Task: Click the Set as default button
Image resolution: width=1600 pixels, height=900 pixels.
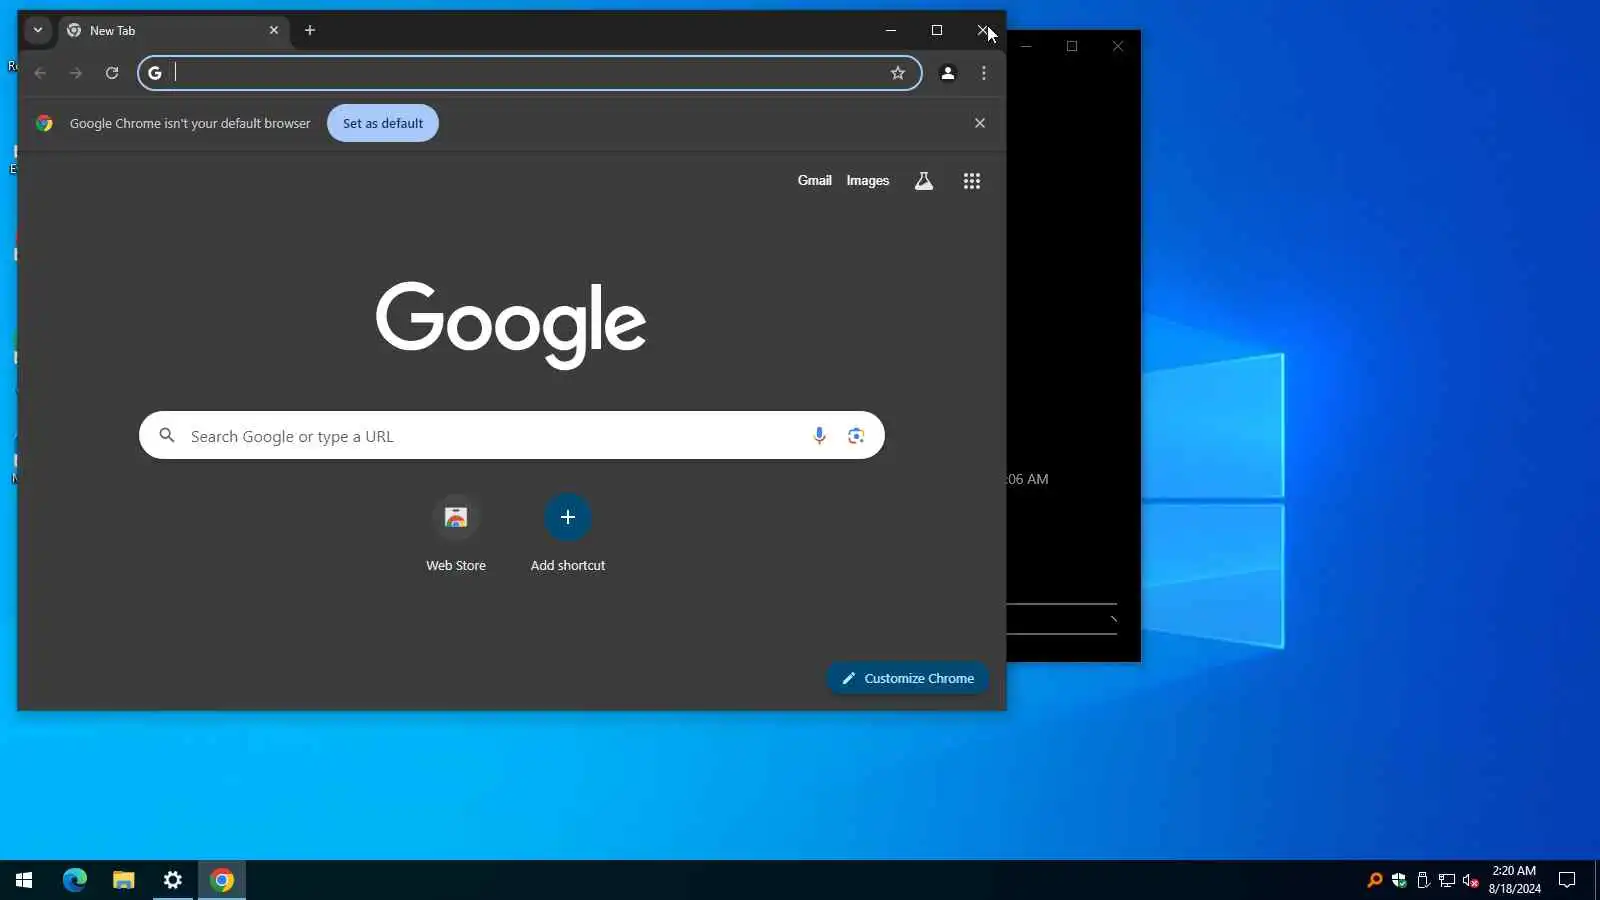Action: [x=383, y=123]
